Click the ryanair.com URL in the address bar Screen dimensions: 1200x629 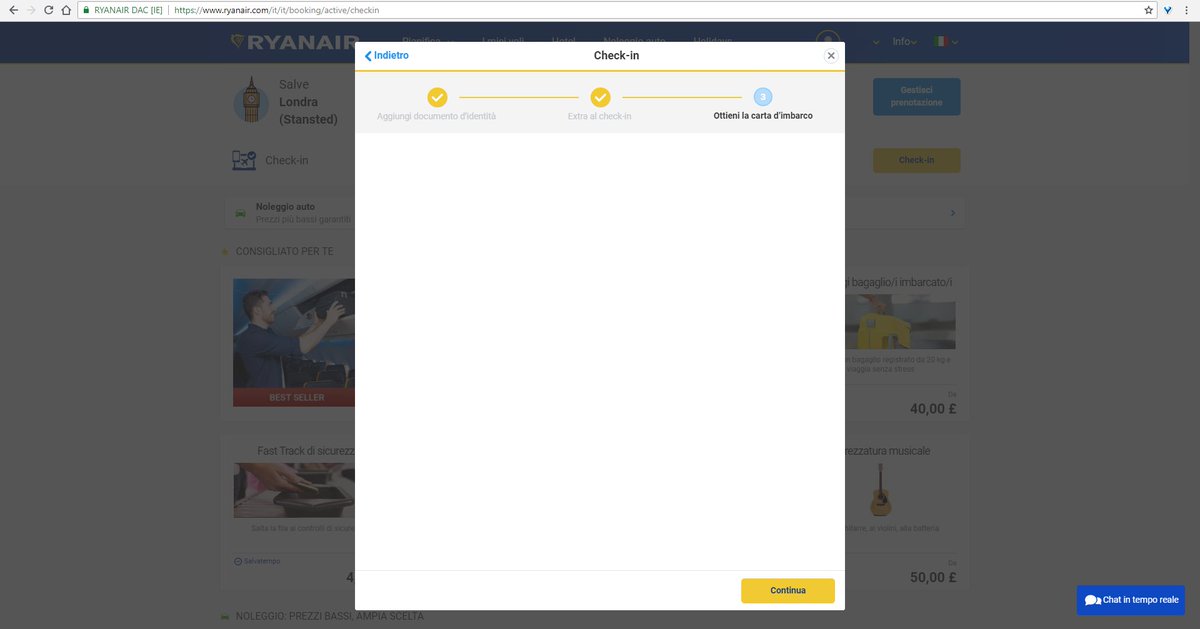(x=277, y=10)
